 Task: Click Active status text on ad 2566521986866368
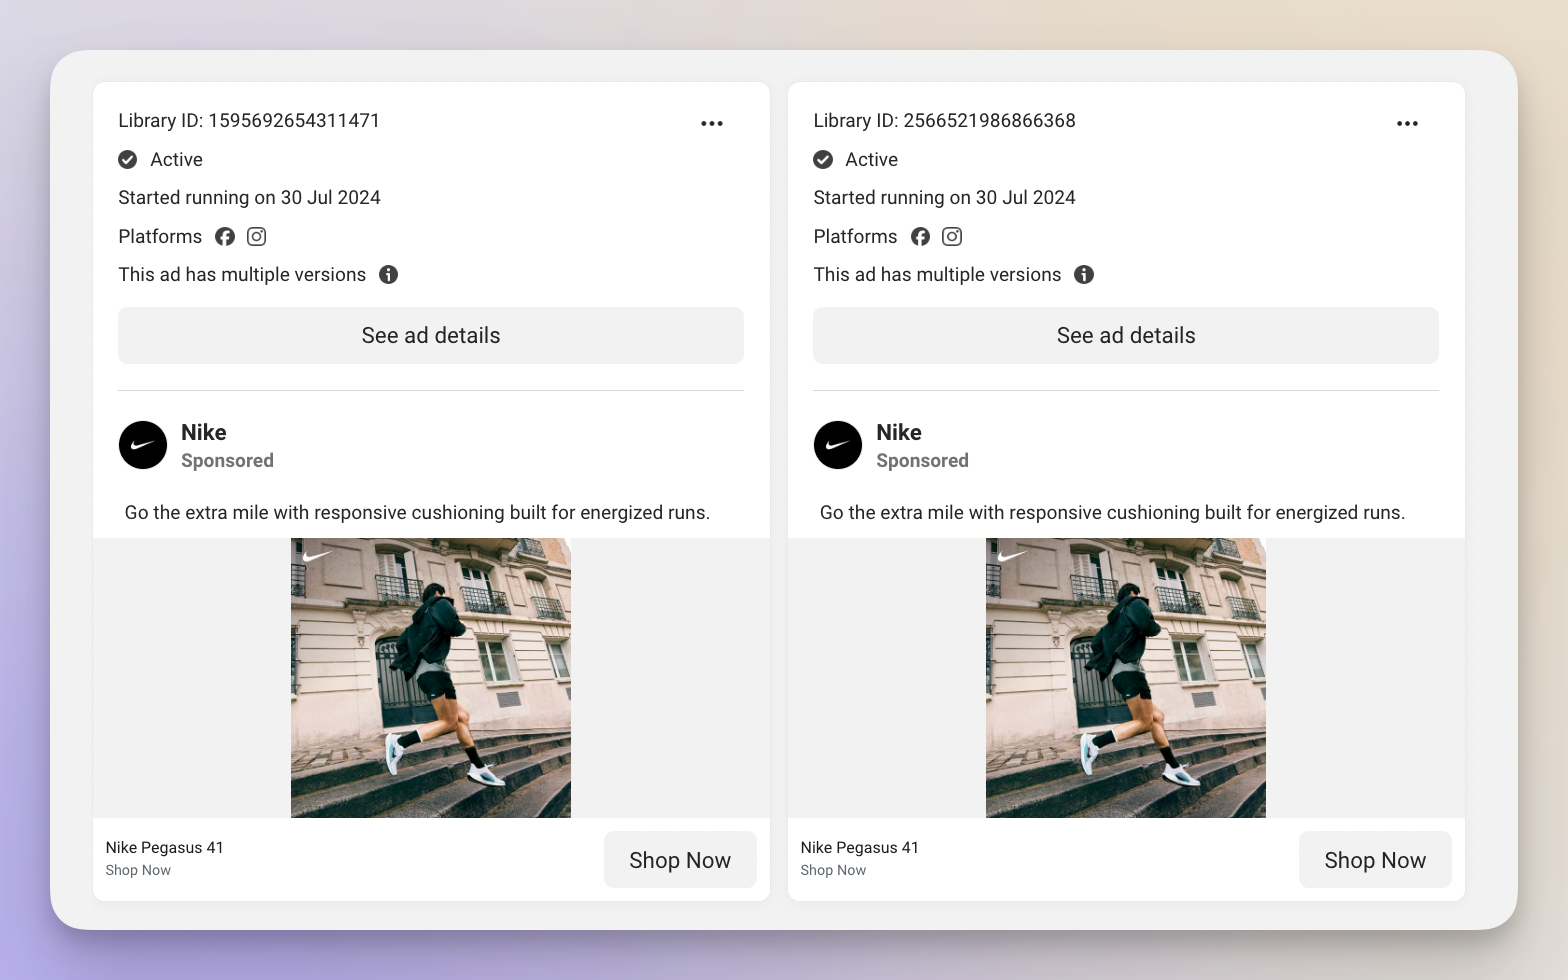[871, 160]
